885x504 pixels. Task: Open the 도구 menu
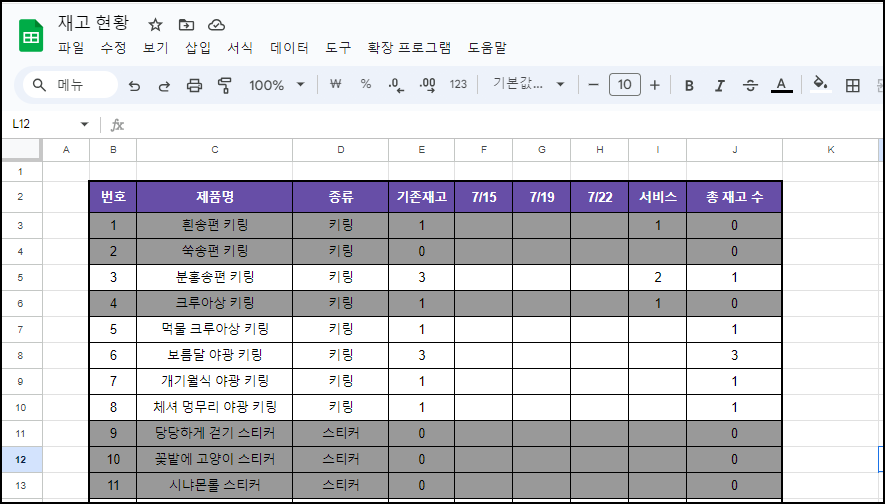click(338, 48)
